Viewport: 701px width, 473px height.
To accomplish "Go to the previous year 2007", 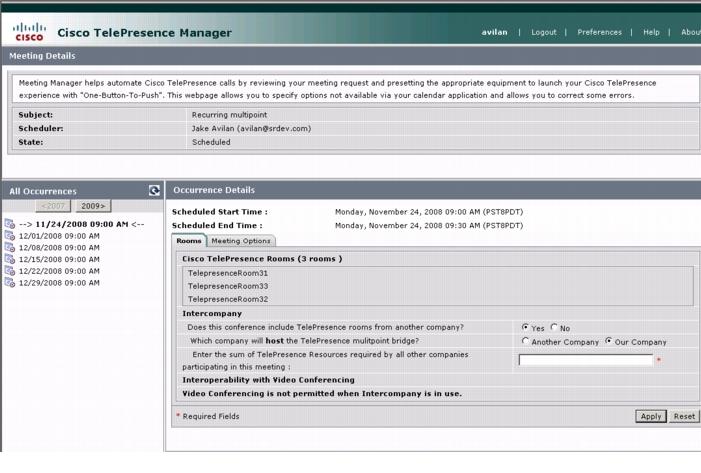I will (53, 206).
